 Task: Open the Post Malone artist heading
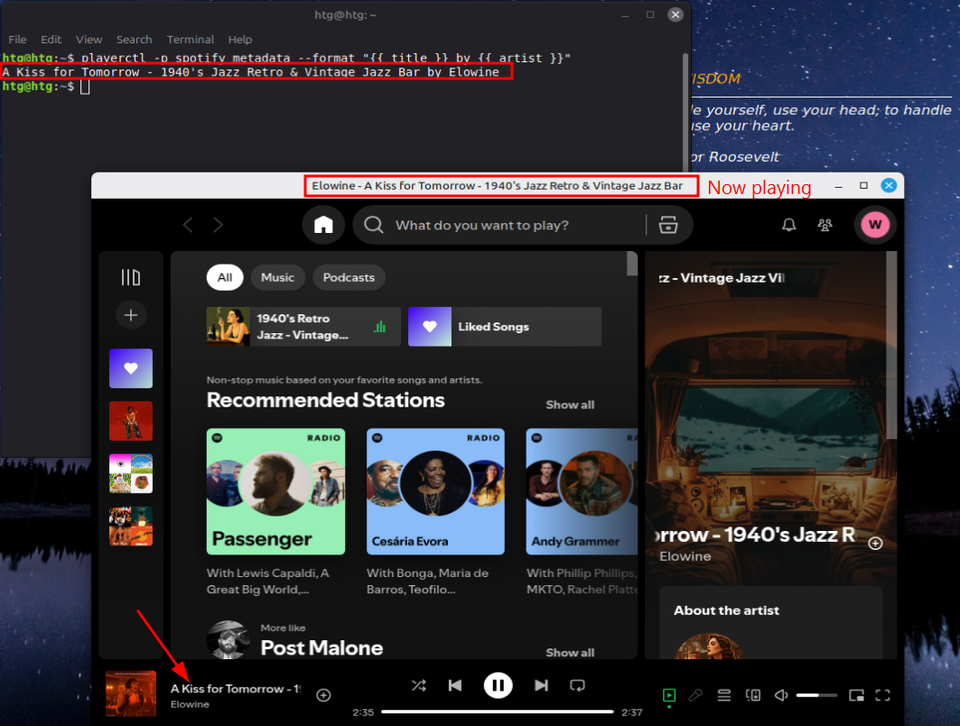tap(321, 648)
